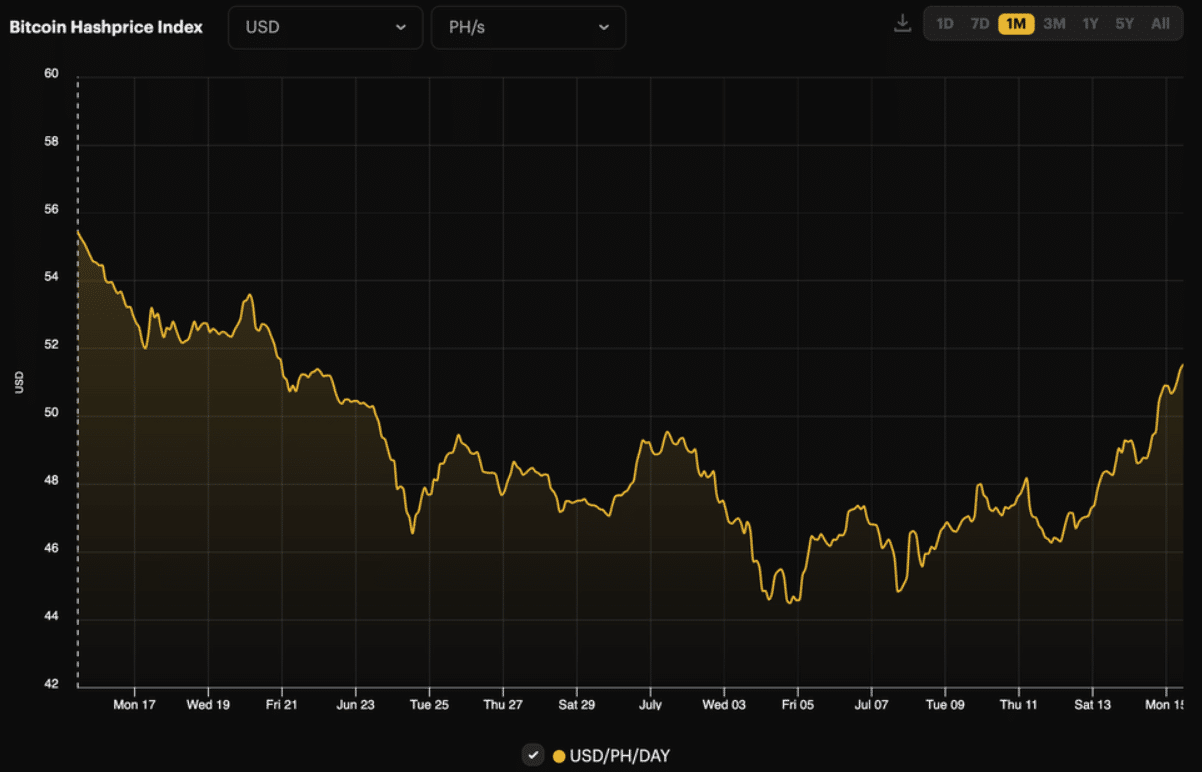Download the chart data via download icon
Screen dimensions: 1202x772
(x=902, y=23)
